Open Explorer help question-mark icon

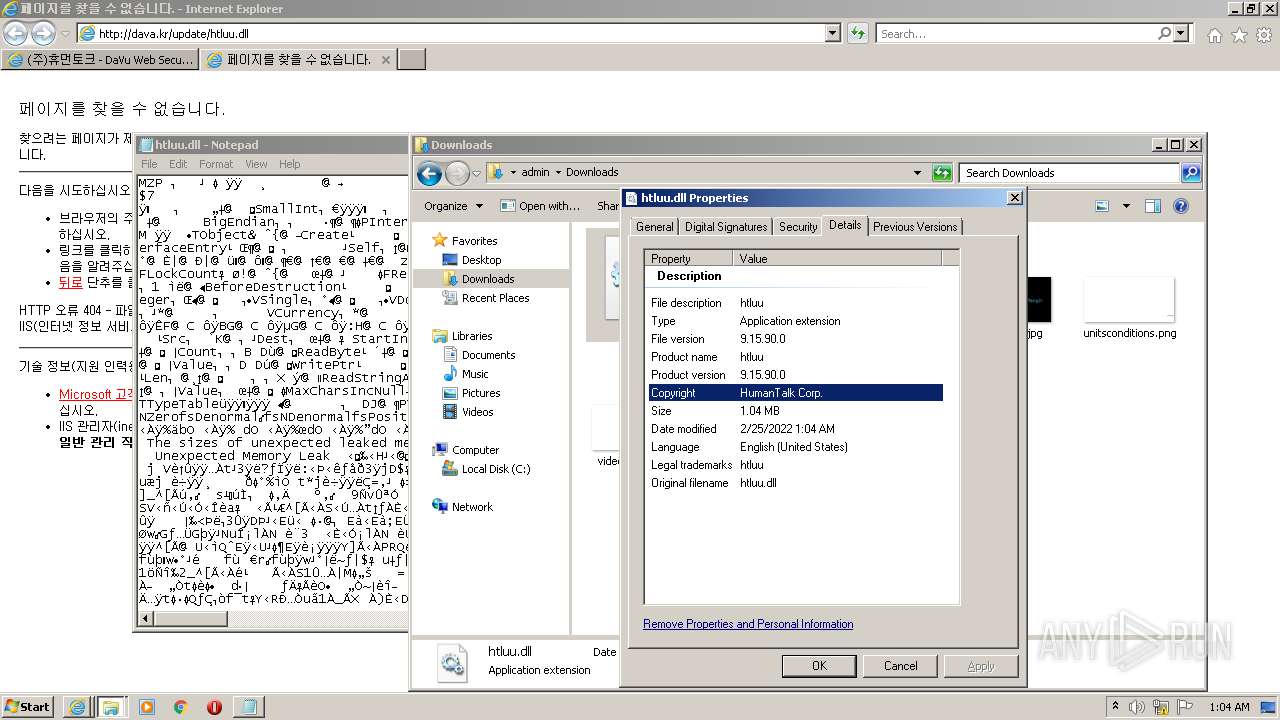point(1180,206)
